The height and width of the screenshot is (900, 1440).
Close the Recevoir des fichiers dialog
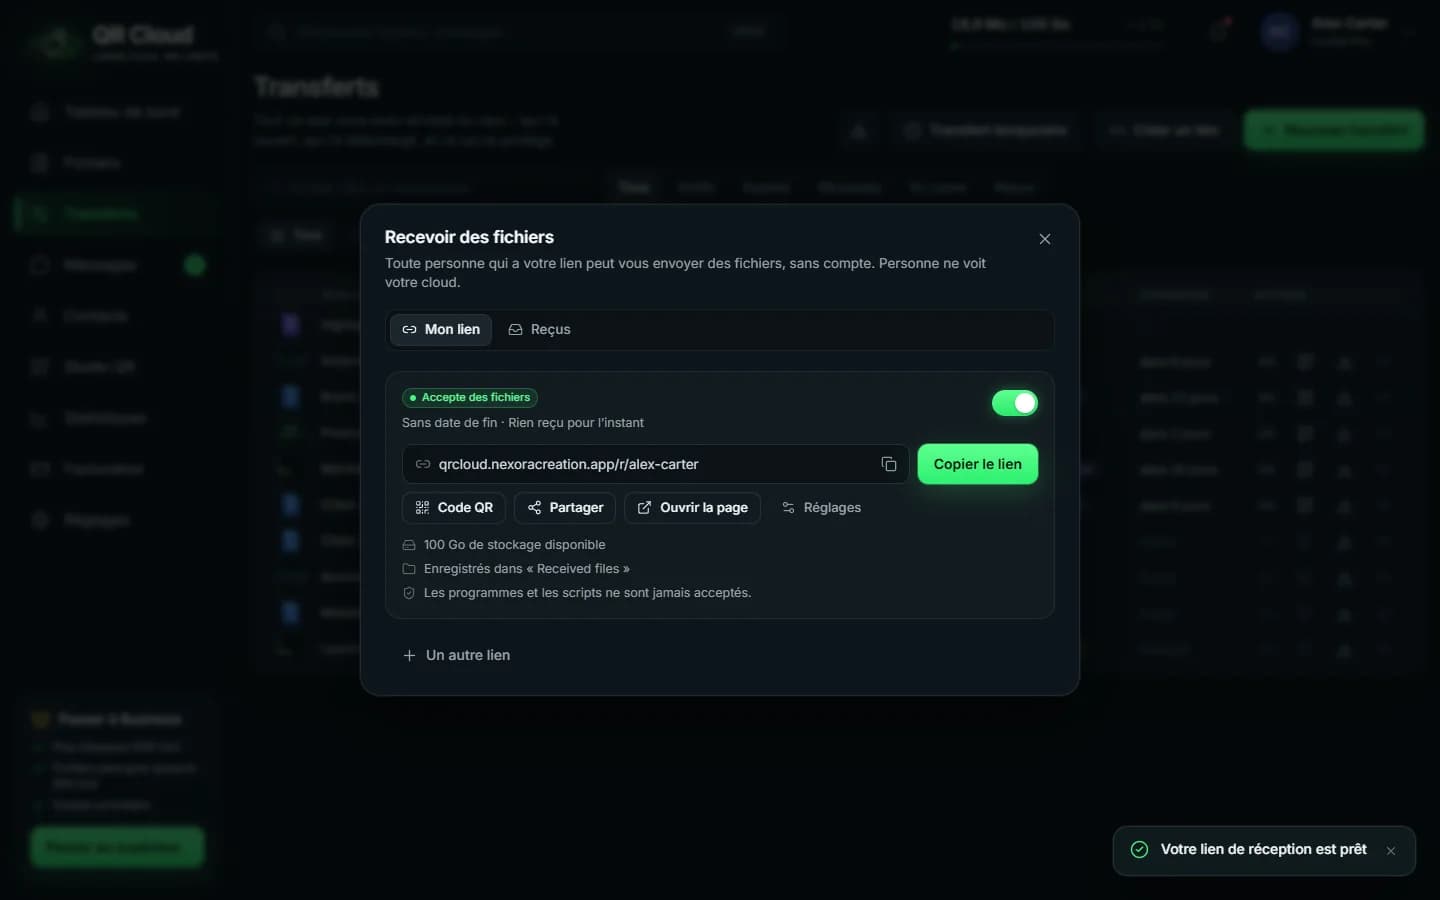coord(1044,239)
